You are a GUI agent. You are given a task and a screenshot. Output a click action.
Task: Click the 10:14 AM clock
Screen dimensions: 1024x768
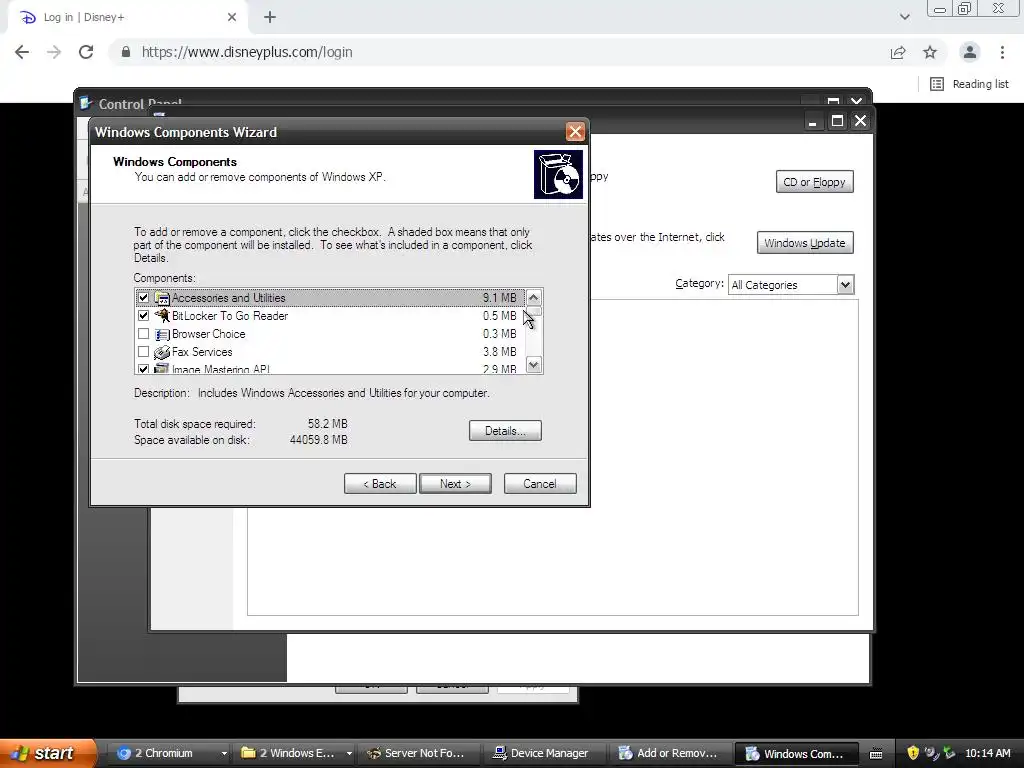coord(987,753)
